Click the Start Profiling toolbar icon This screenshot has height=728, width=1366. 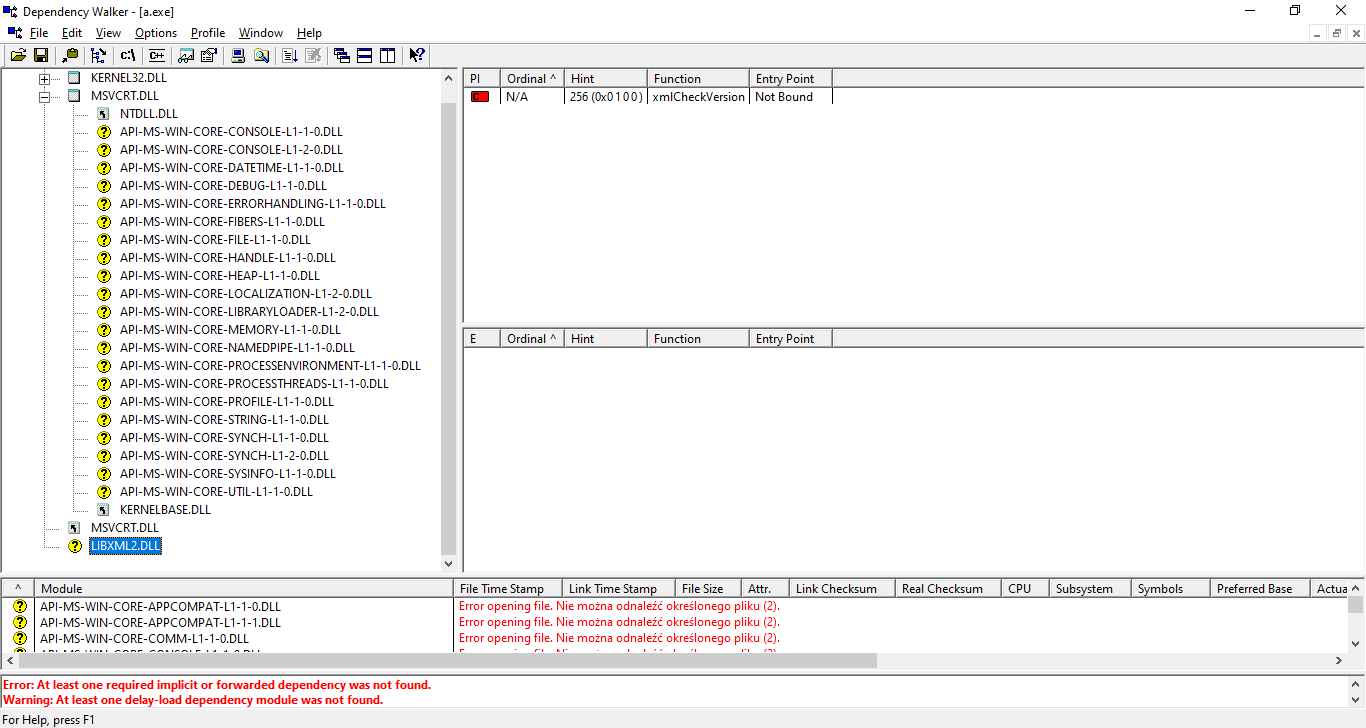pos(290,55)
